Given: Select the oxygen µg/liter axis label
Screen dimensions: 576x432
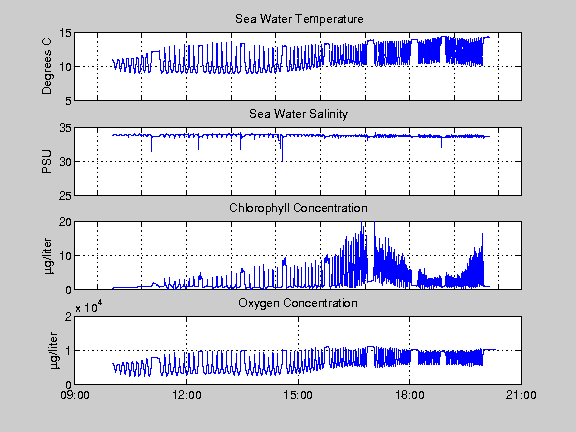Looking at the screenshot, I should [53, 351].
